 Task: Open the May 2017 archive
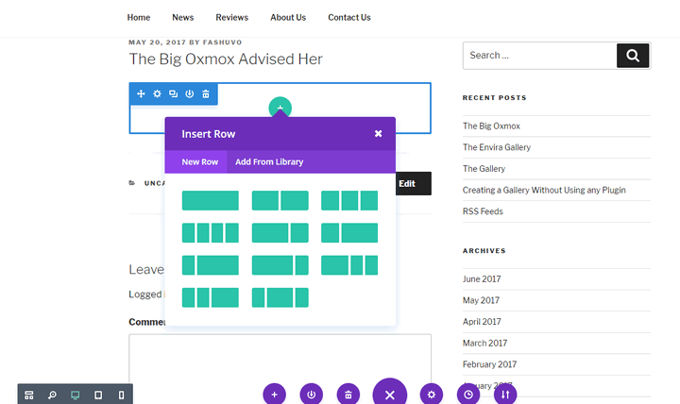(481, 300)
